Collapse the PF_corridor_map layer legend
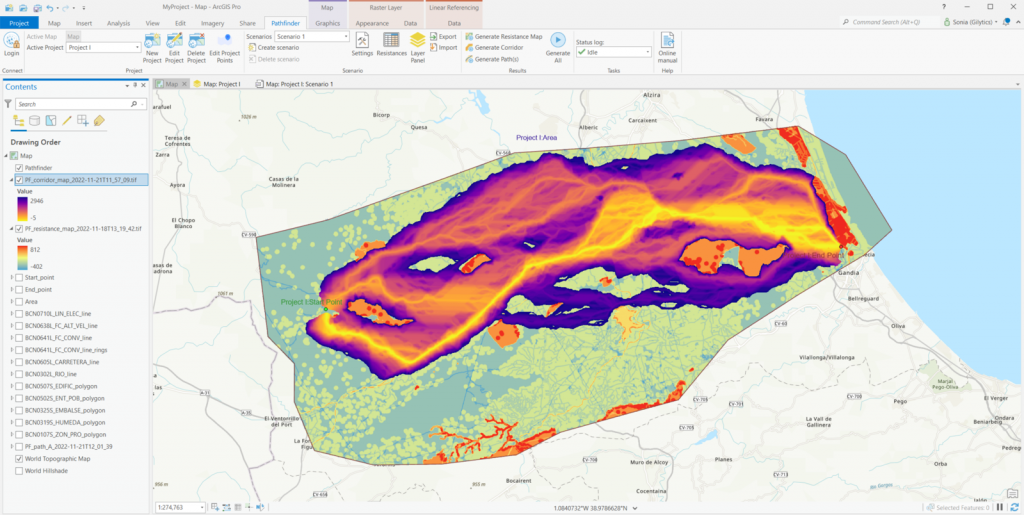 [x=12, y=179]
